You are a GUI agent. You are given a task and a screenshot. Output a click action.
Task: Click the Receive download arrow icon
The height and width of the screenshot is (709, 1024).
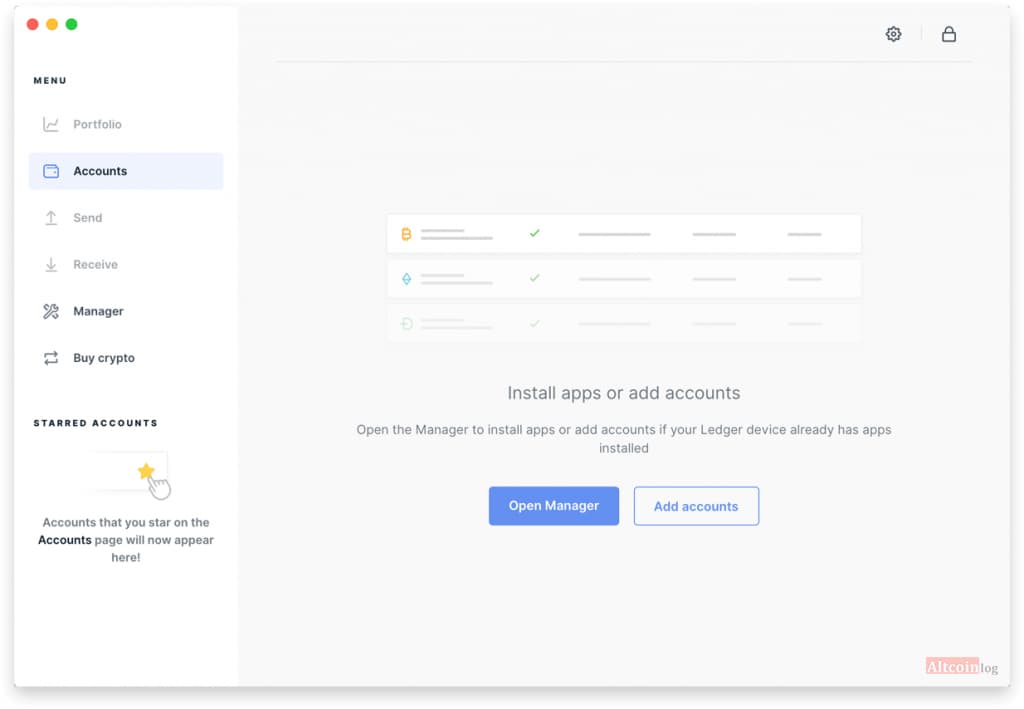tap(51, 264)
